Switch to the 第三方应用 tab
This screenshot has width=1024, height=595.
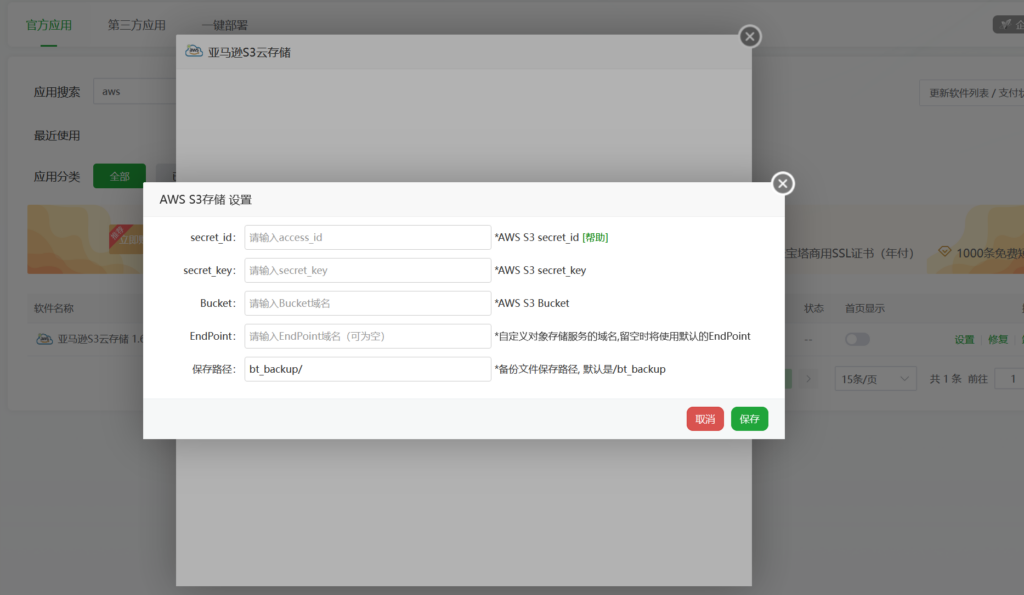(137, 25)
